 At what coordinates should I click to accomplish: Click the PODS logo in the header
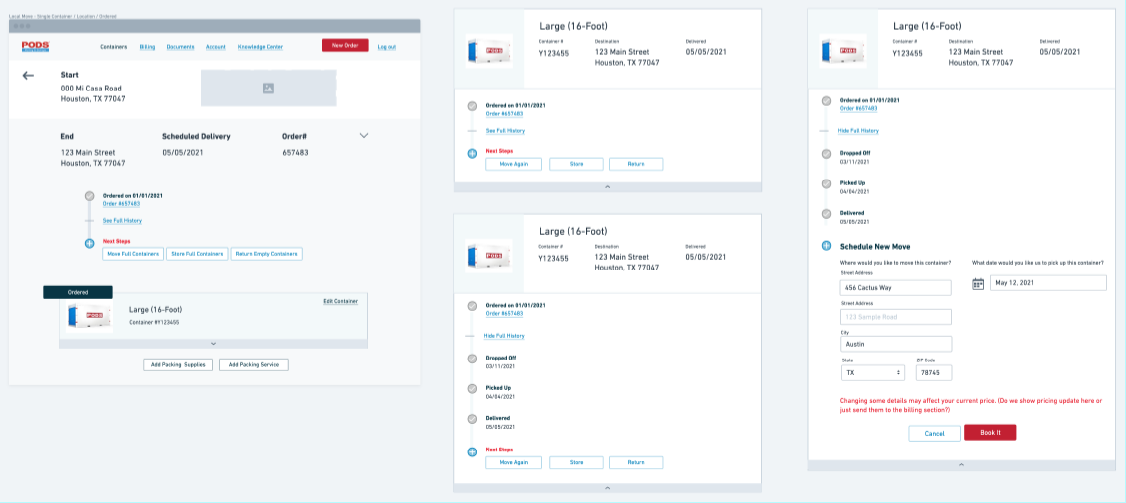35,46
